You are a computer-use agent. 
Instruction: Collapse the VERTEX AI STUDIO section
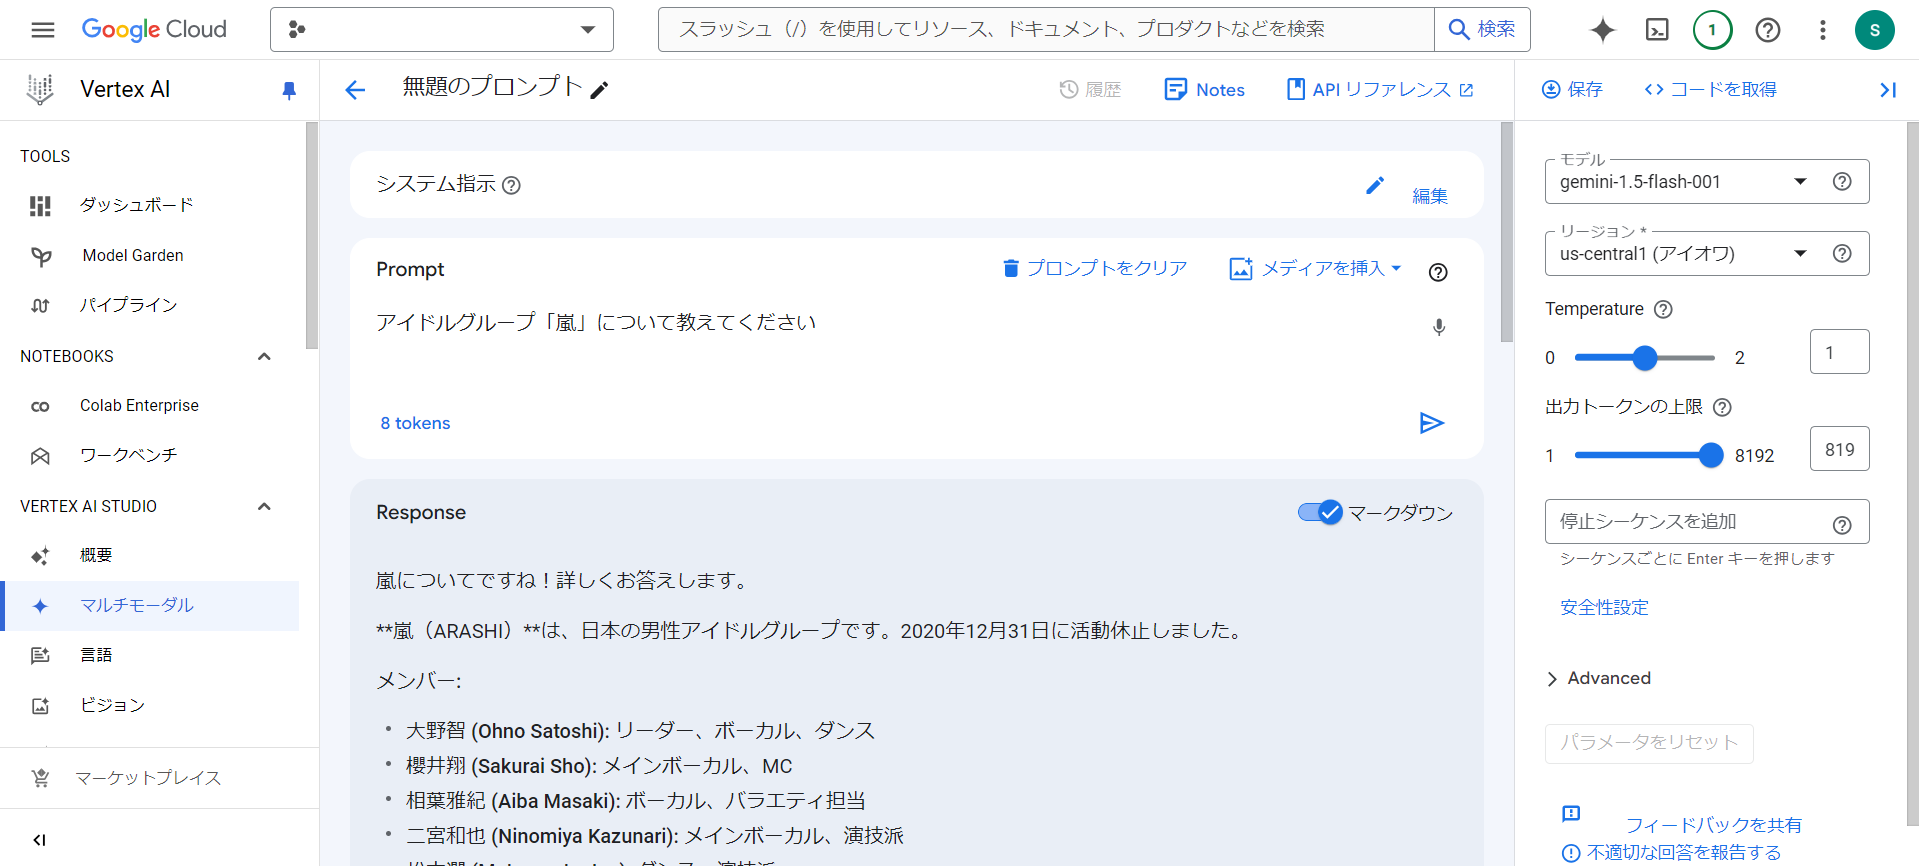click(x=264, y=506)
